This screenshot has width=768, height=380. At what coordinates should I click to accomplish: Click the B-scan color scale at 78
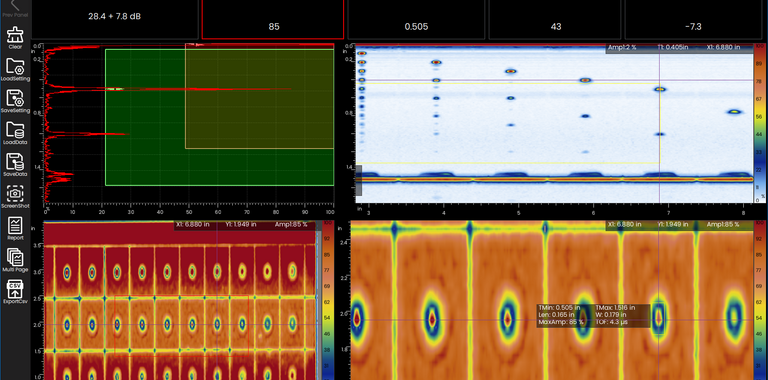click(x=760, y=81)
